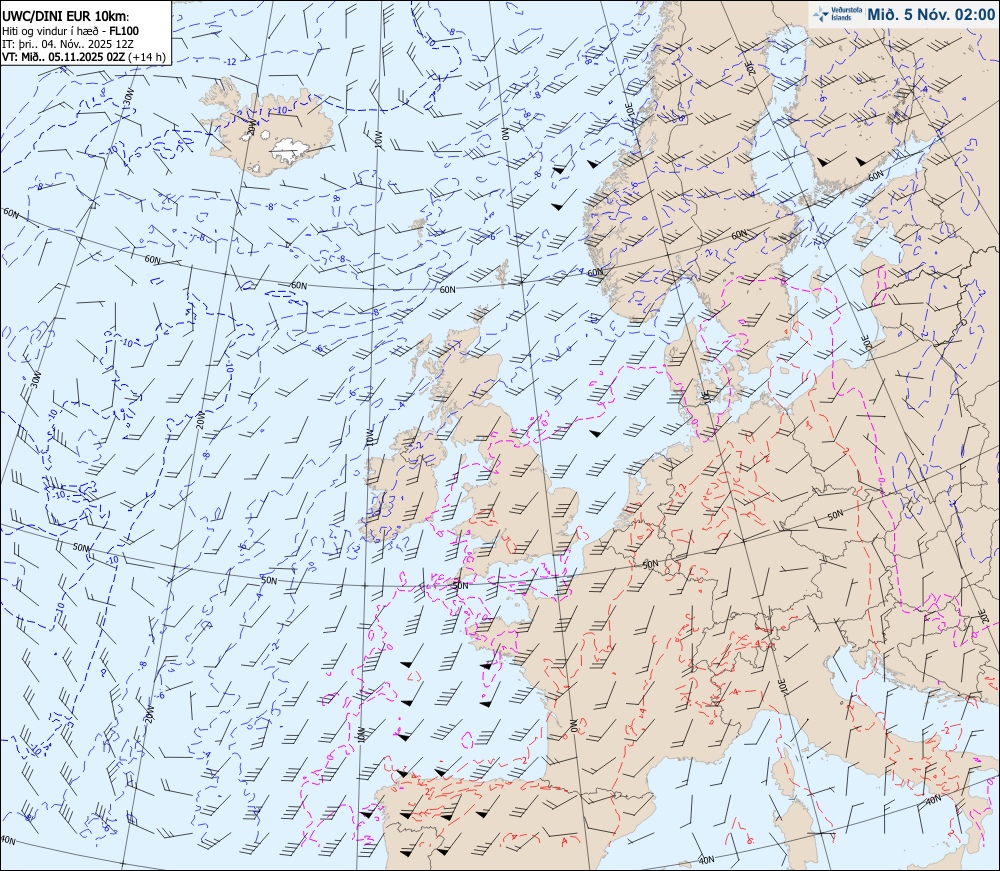Click the 'IT: þri.. 04. Nóv.. 2025 12Z' line
Image resolution: width=1000 pixels, height=871 pixels.
pos(68,44)
